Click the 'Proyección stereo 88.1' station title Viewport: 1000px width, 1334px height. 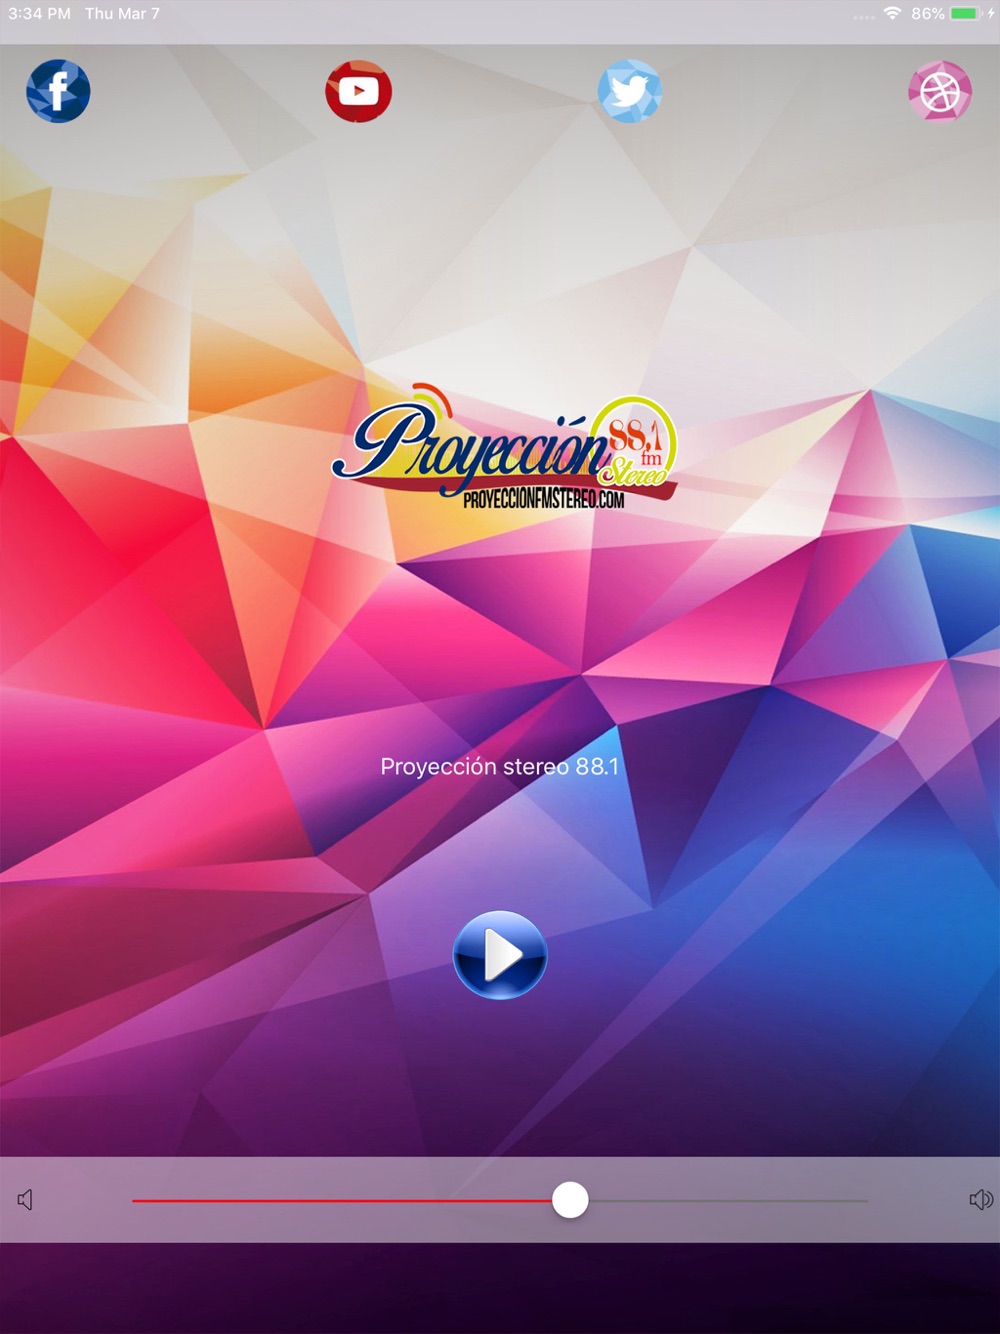point(500,767)
